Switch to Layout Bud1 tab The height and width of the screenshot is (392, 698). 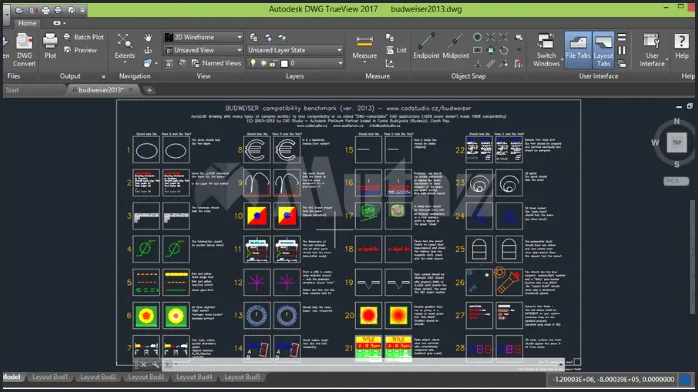tap(50, 377)
